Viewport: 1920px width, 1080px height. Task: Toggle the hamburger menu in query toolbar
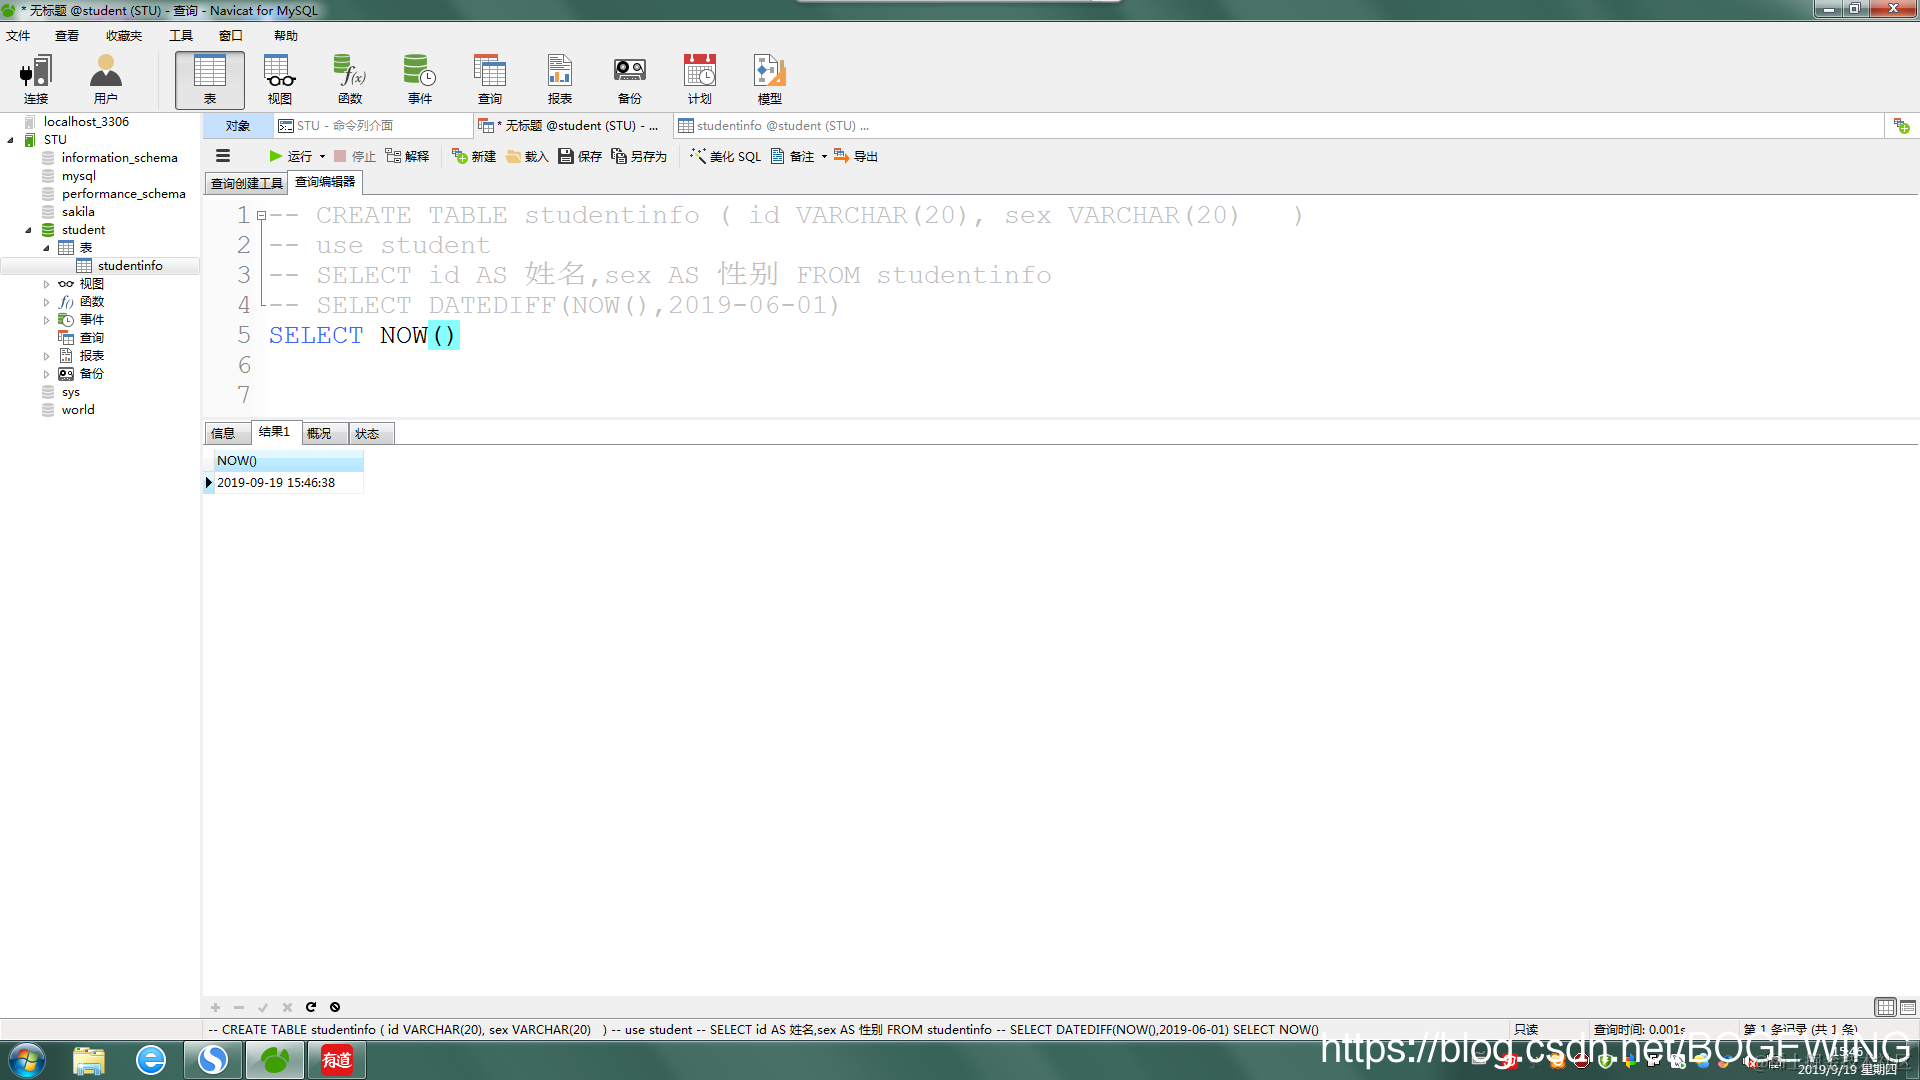click(223, 156)
